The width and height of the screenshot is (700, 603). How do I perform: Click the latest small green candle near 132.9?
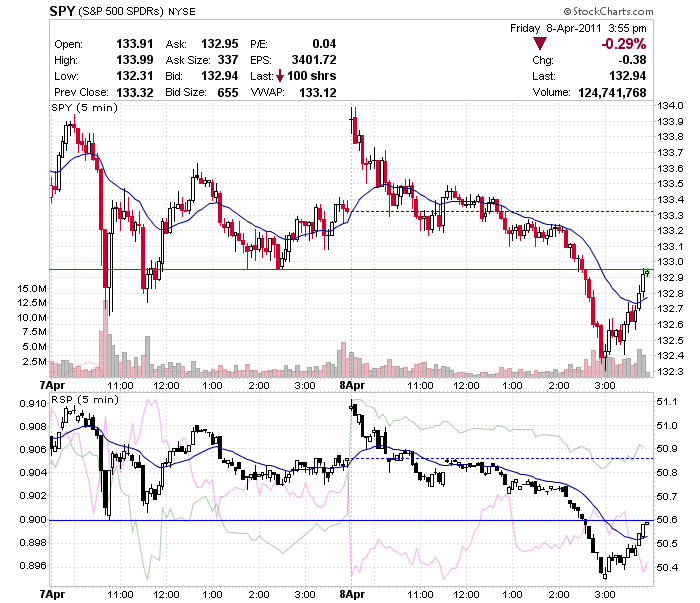647,274
